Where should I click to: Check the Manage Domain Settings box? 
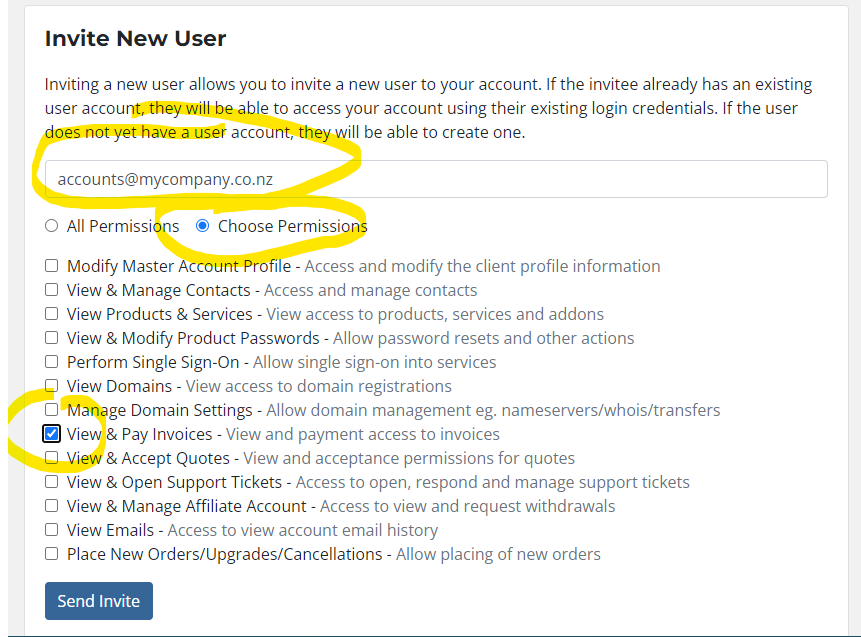pos(52,410)
